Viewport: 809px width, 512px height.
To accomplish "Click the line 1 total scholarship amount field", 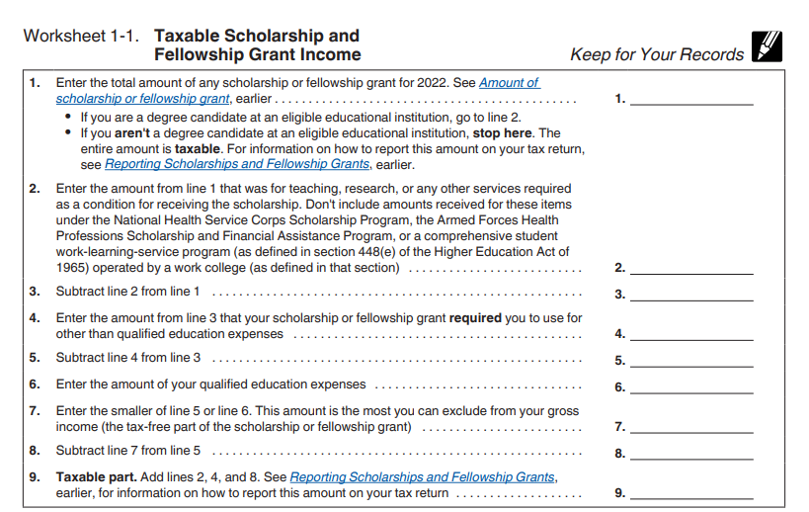I will pyautogui.click(x=691, y=98).
